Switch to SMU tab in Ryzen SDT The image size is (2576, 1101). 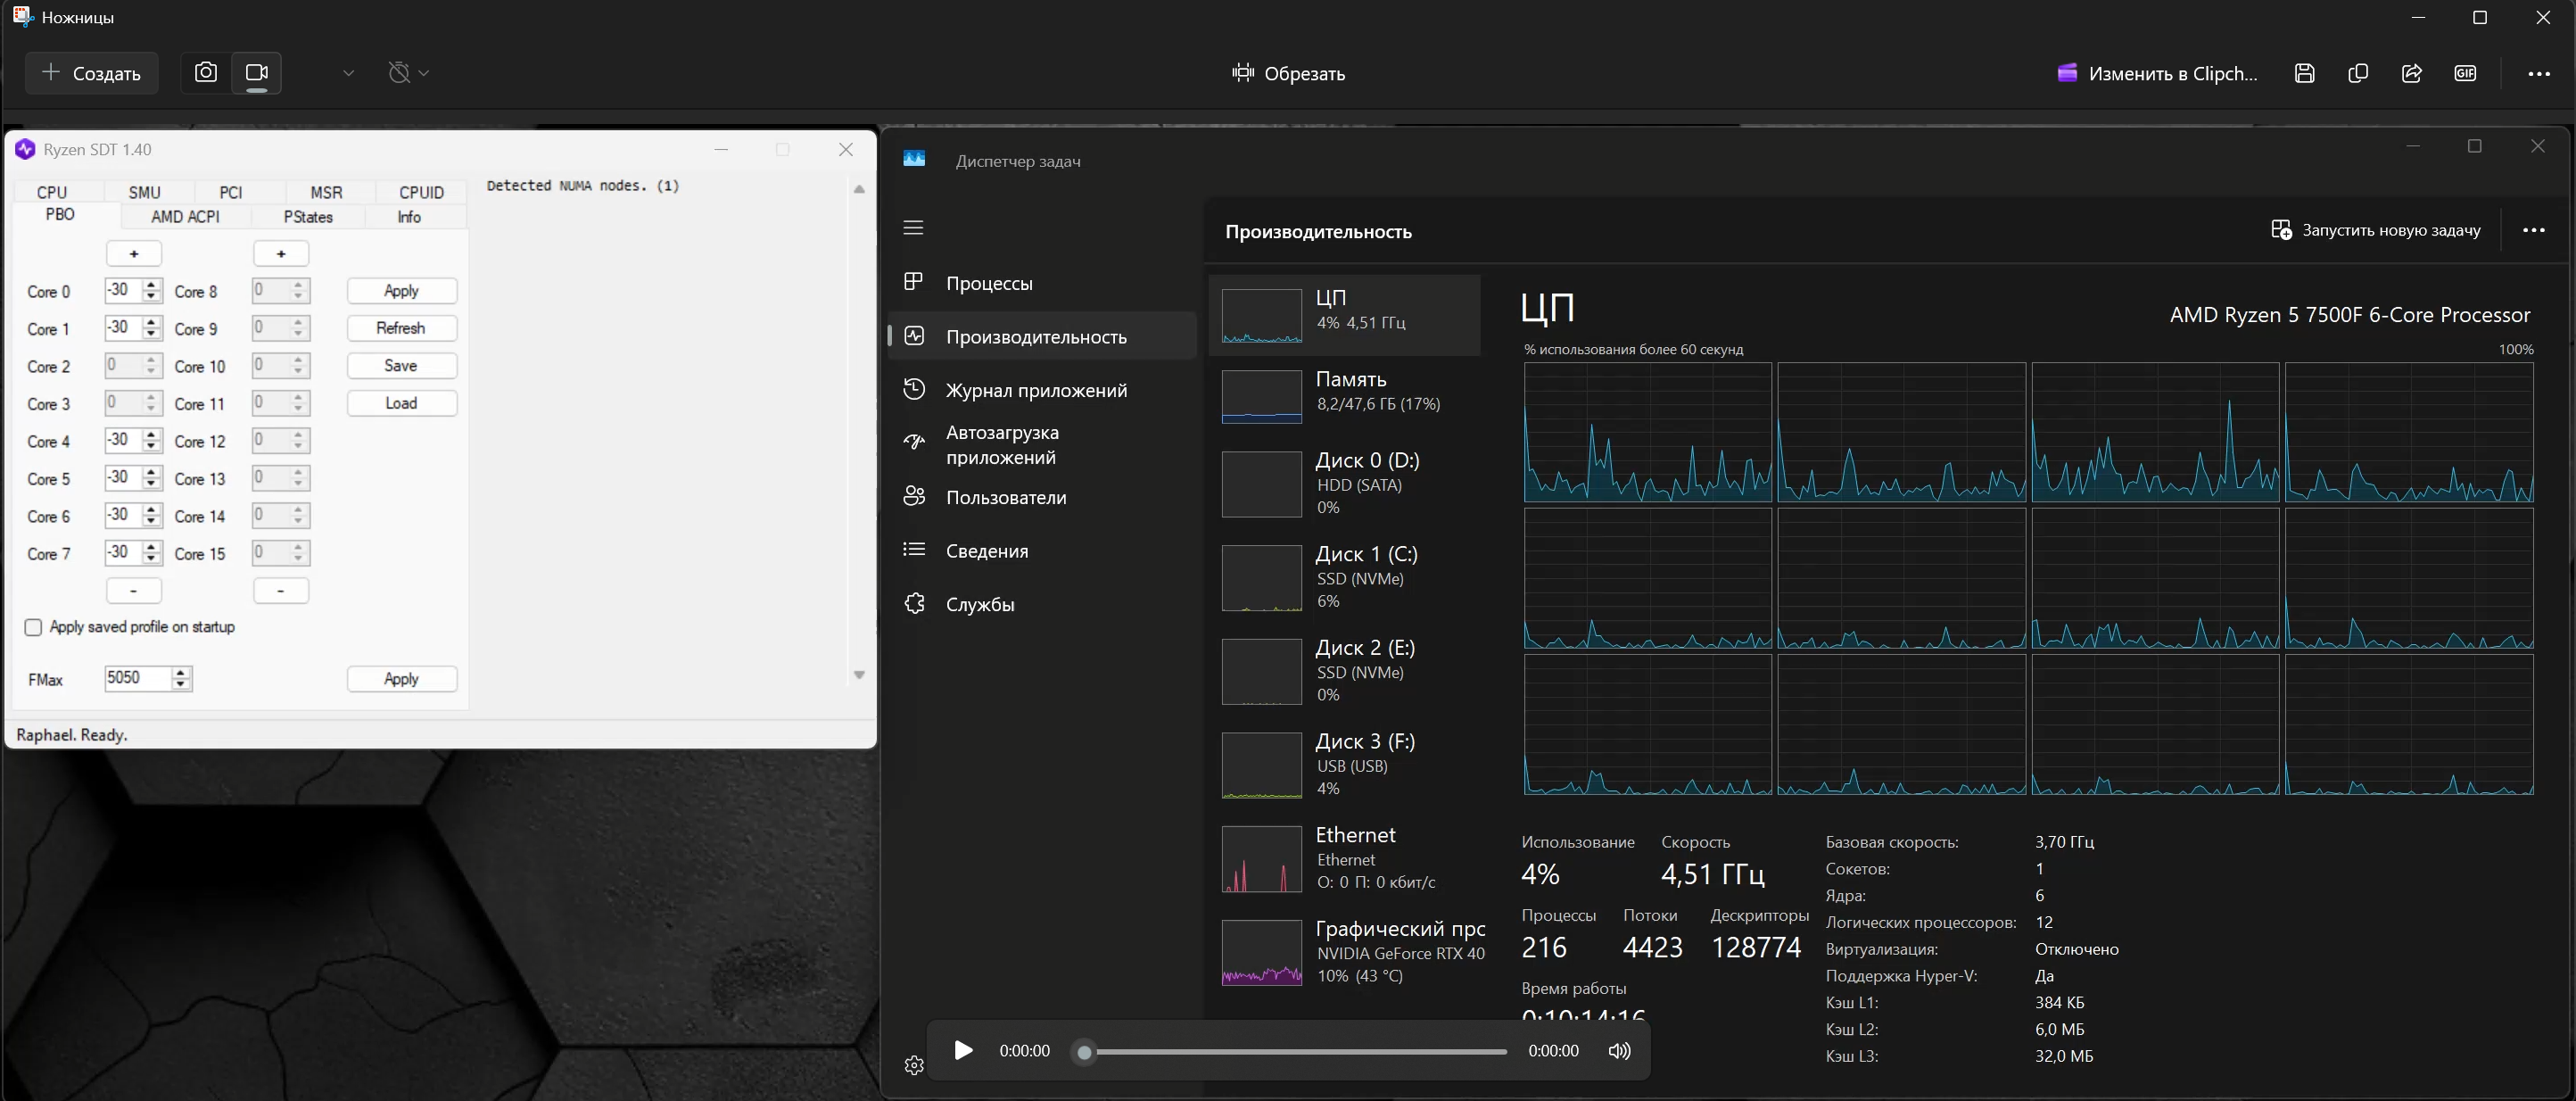[x=145, y=192]
